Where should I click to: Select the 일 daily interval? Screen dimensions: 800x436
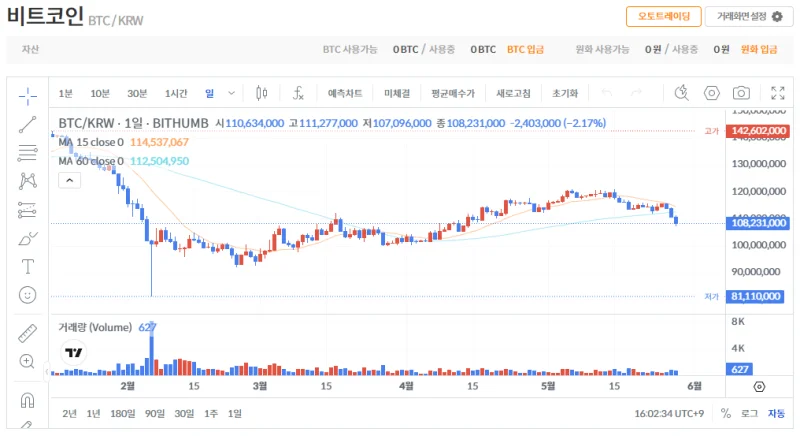point(210,93)
